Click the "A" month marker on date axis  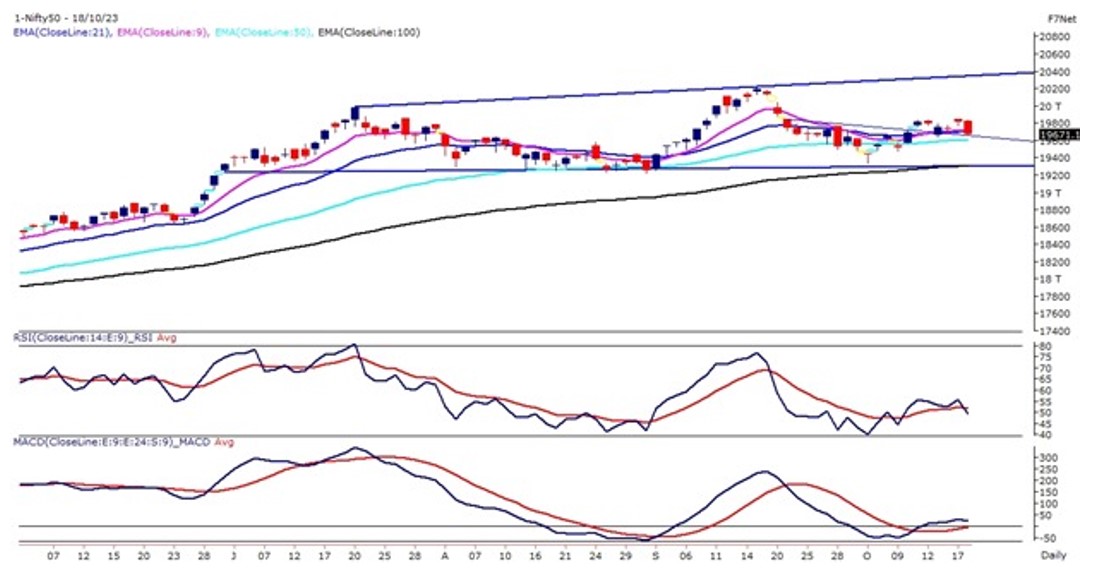pyautogui.click(x=445, y=556)
